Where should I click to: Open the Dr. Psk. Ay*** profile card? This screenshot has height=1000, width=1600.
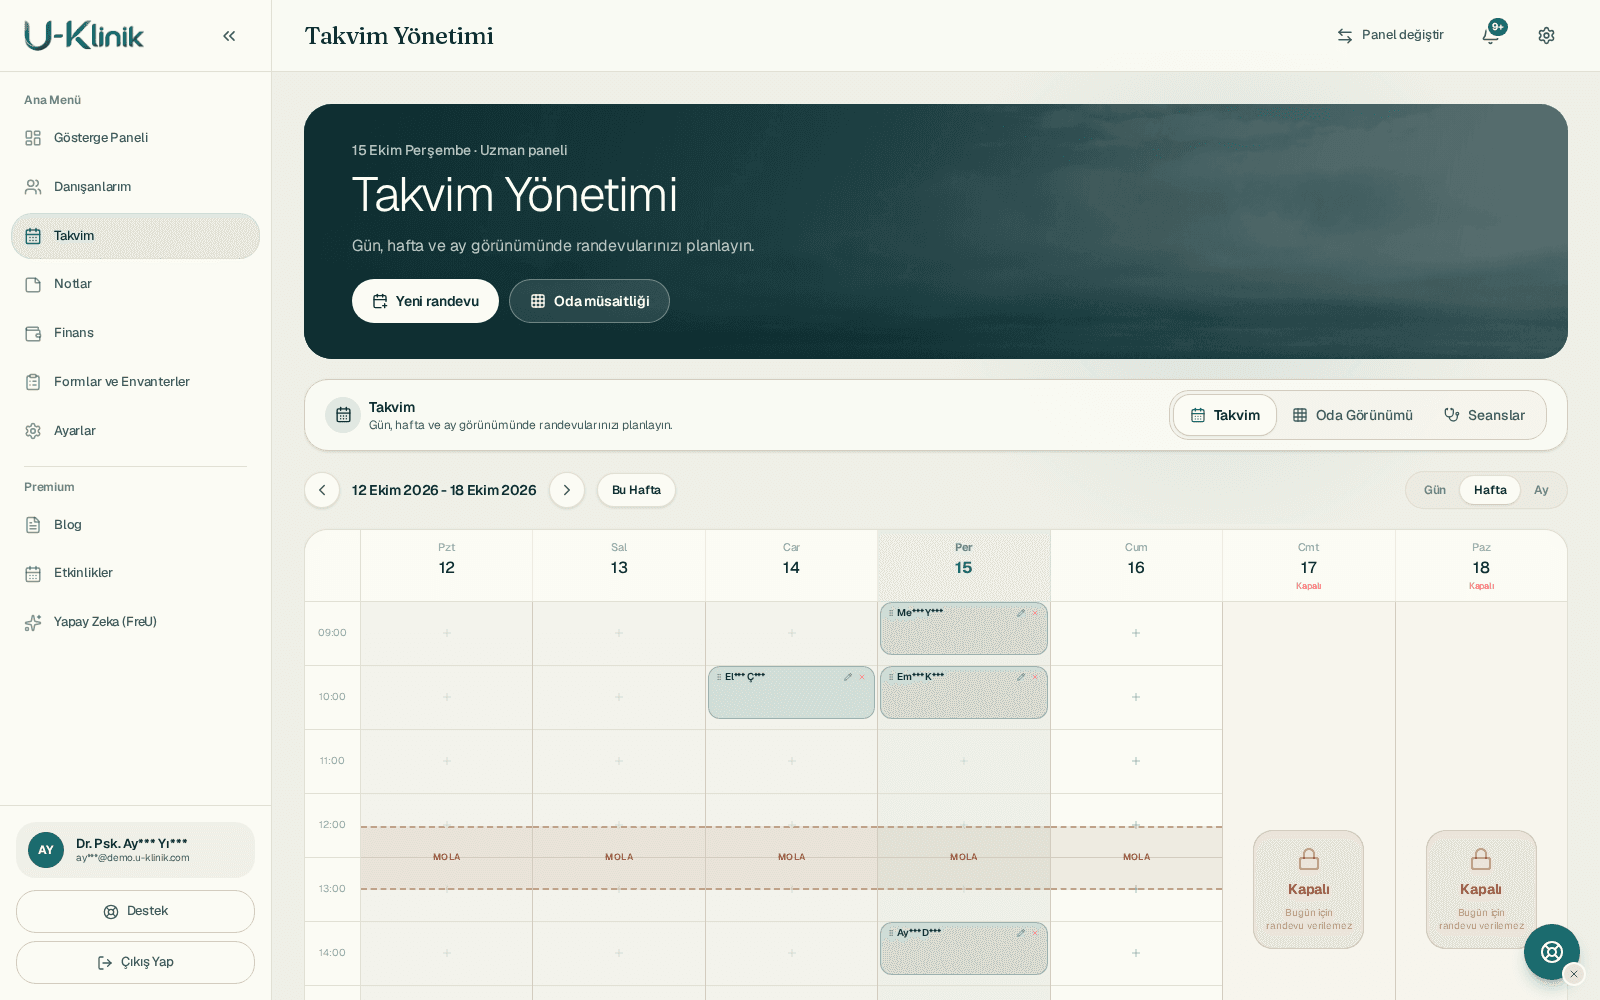(135, 850)
